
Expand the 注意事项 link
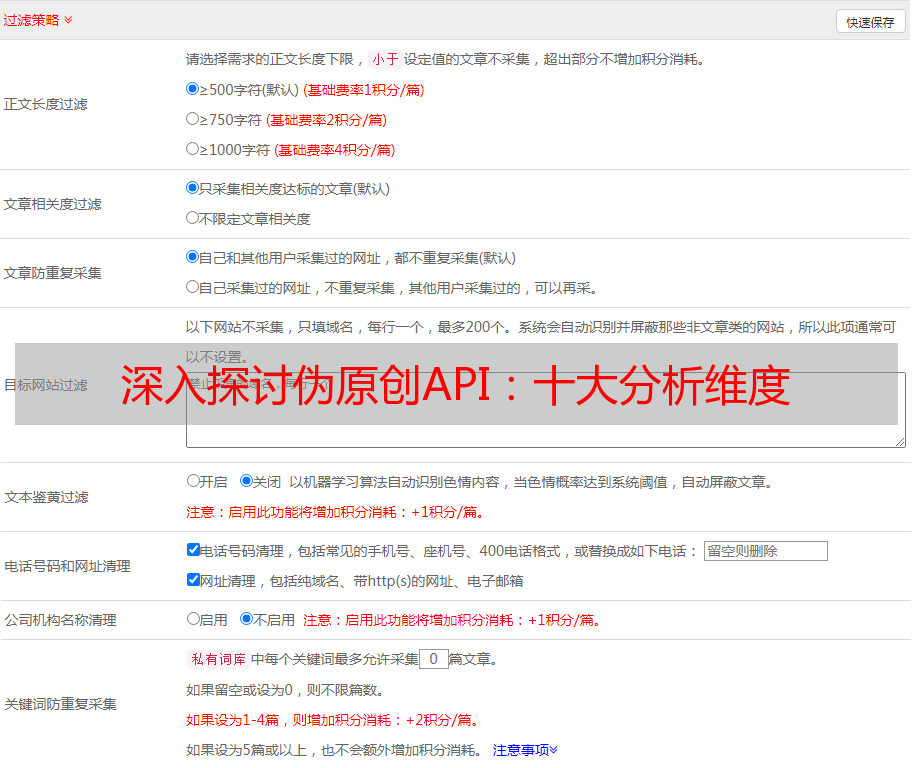coord(525,750)
